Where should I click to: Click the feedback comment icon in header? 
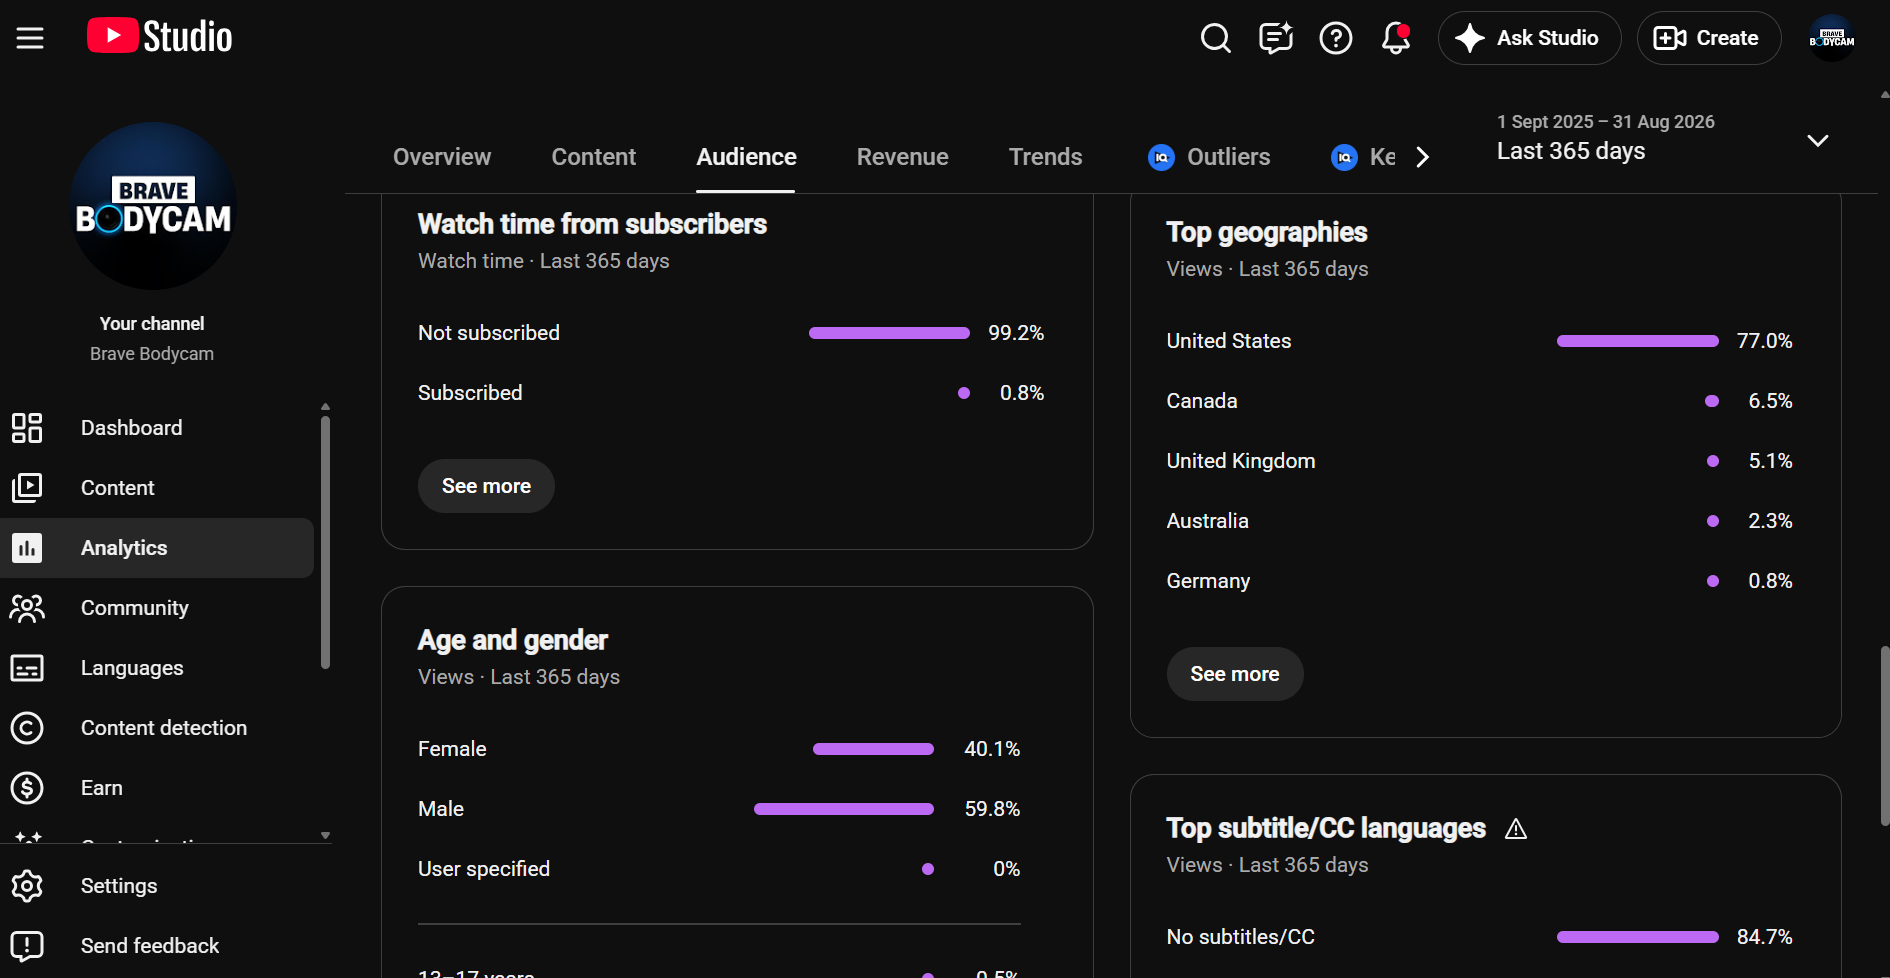[1275, 38]
